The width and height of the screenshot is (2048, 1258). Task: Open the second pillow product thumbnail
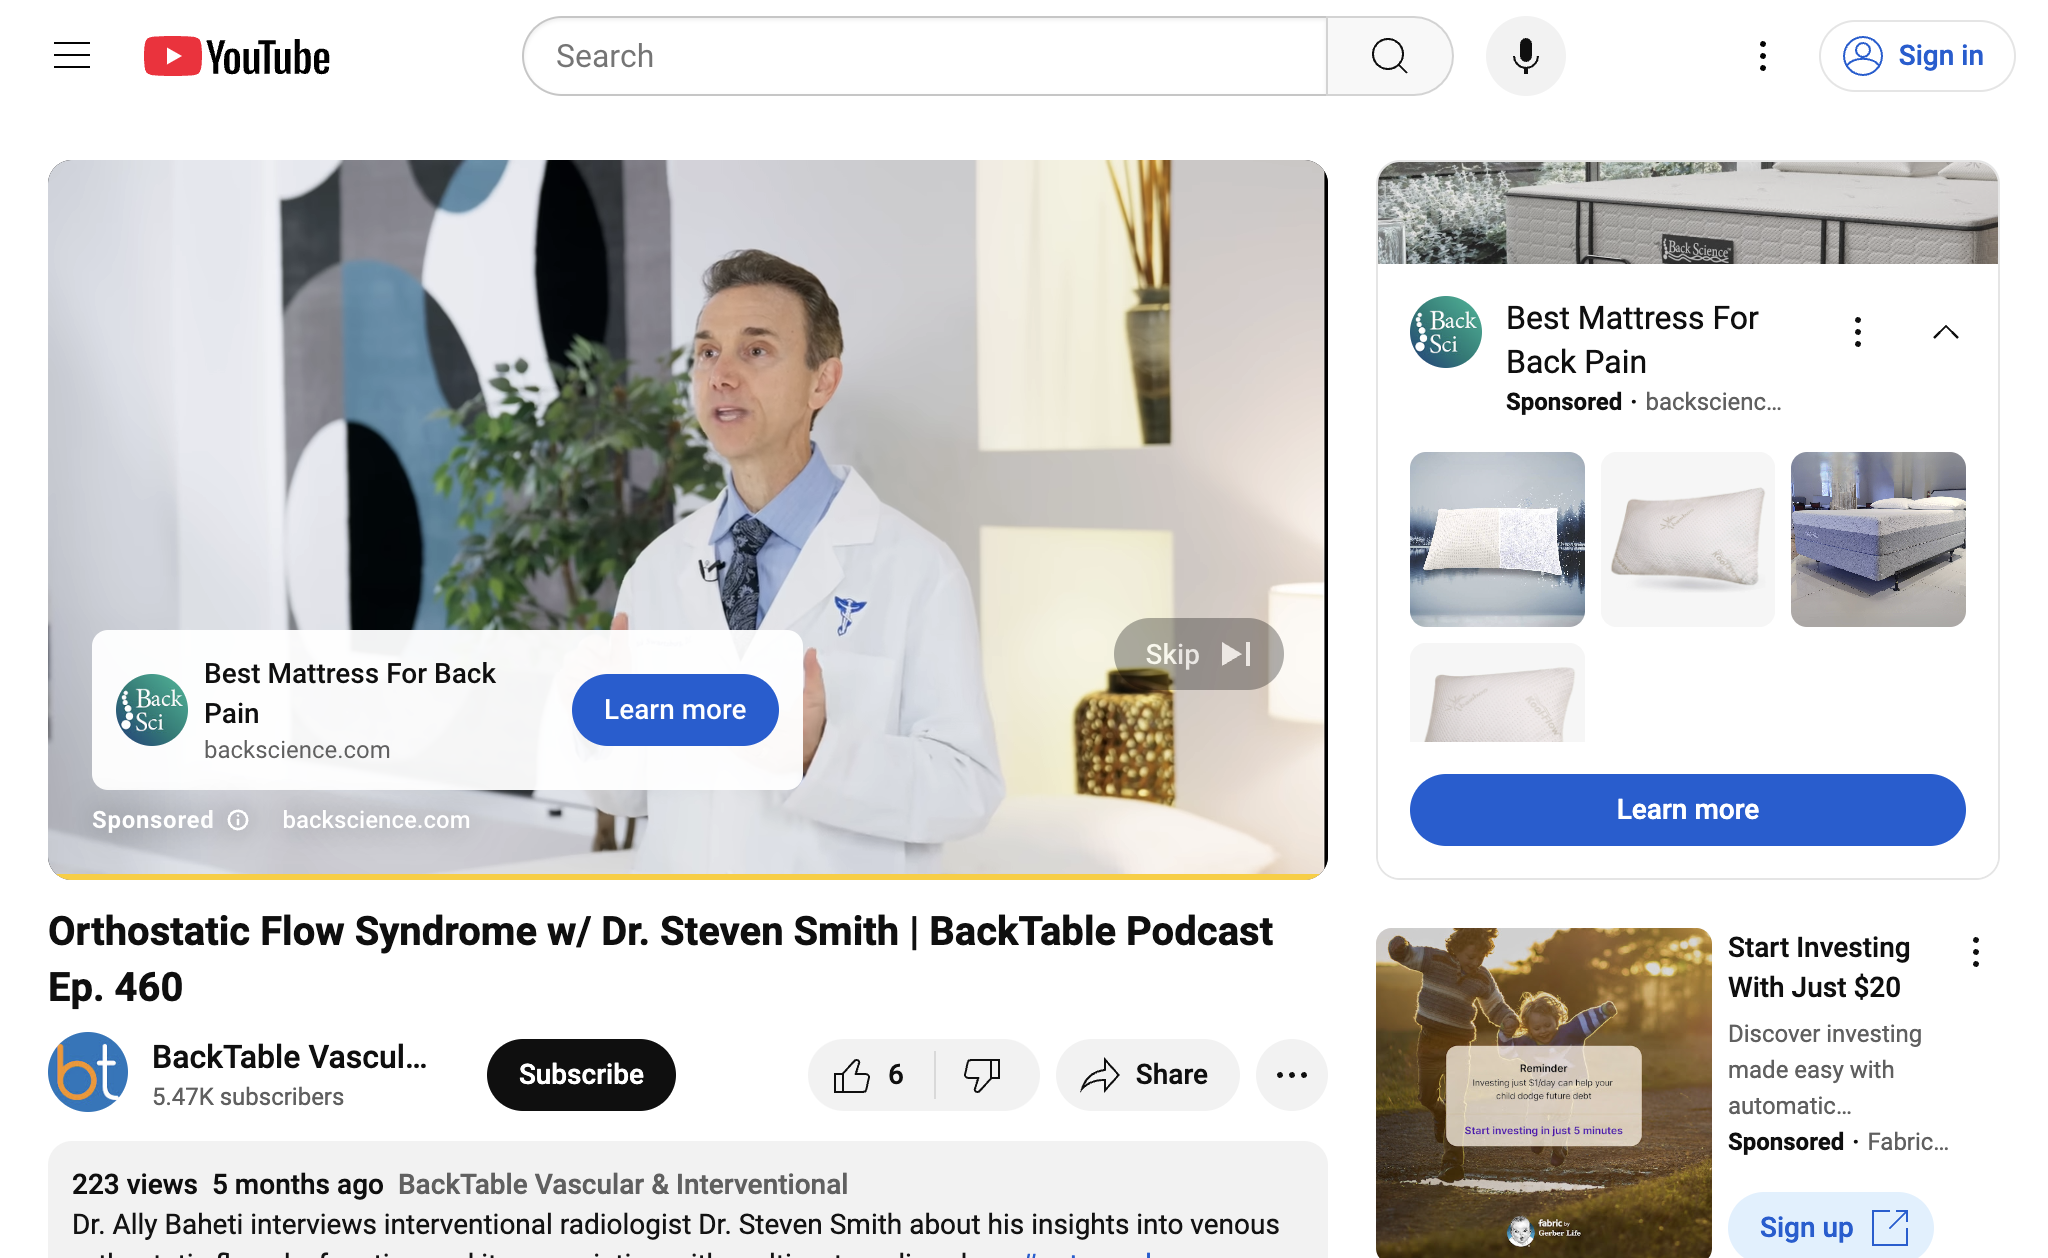[x=1688, y=539]
